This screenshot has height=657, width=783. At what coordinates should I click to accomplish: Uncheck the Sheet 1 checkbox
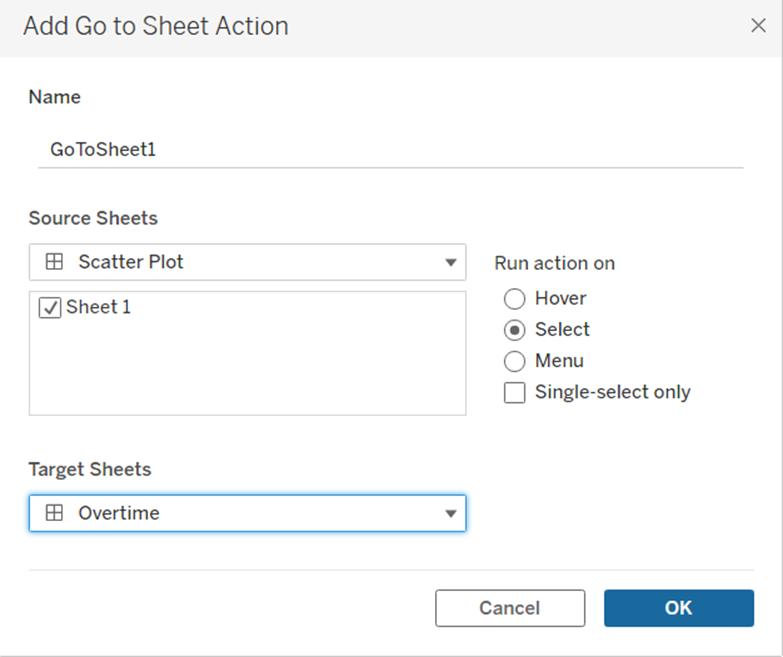[x=49, y=308]
